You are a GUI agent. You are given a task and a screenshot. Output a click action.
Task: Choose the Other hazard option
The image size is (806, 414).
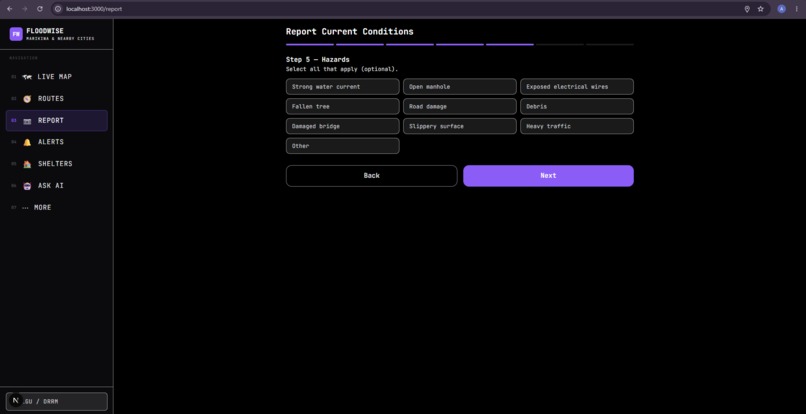[342, 146]
